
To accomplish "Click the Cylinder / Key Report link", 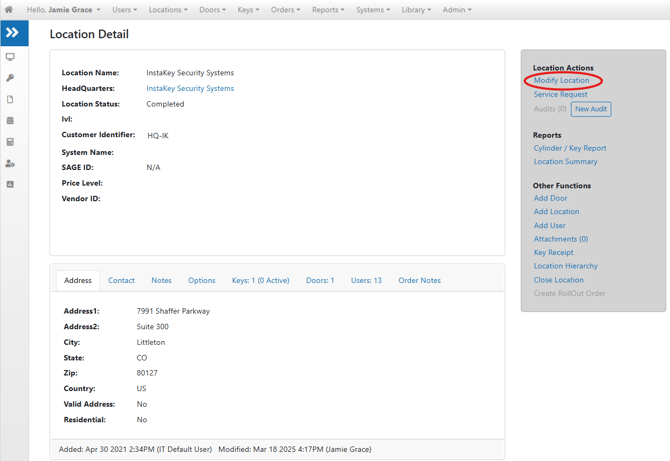I will (x=569, y=148).
